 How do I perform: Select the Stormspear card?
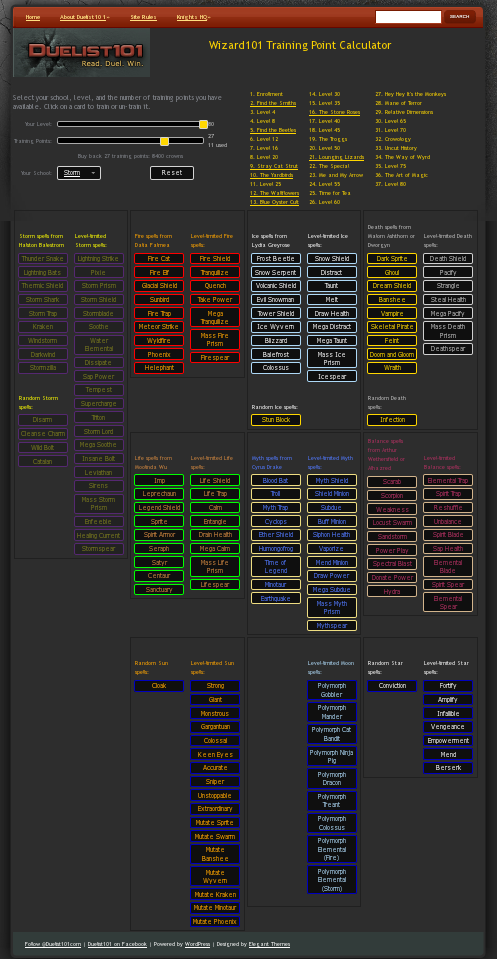(x=99, y=549)
